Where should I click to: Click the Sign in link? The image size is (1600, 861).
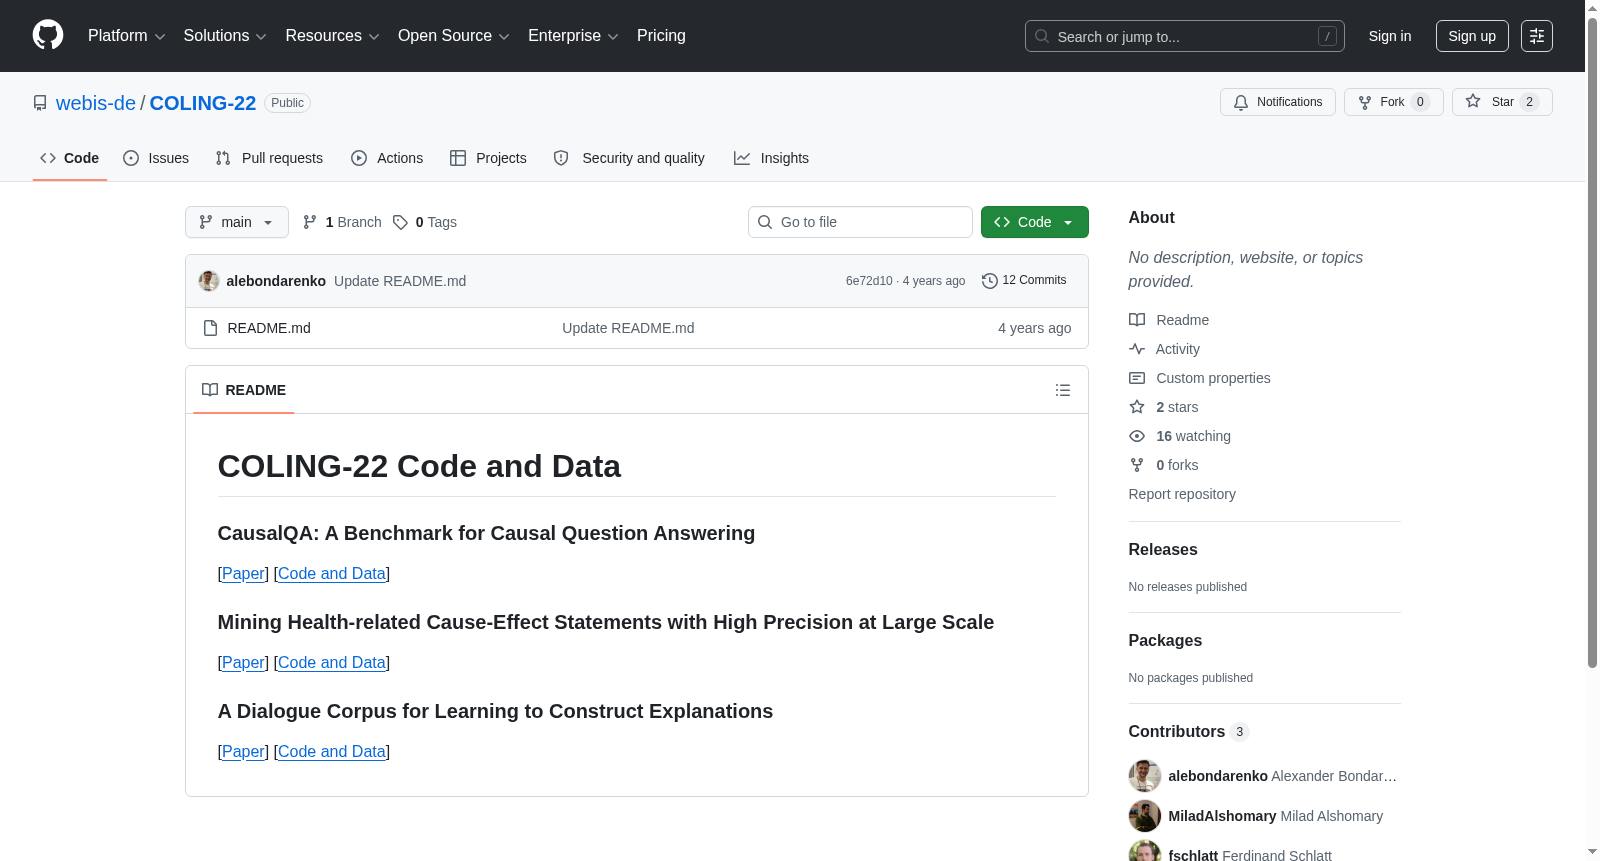tap(1390, 36)
